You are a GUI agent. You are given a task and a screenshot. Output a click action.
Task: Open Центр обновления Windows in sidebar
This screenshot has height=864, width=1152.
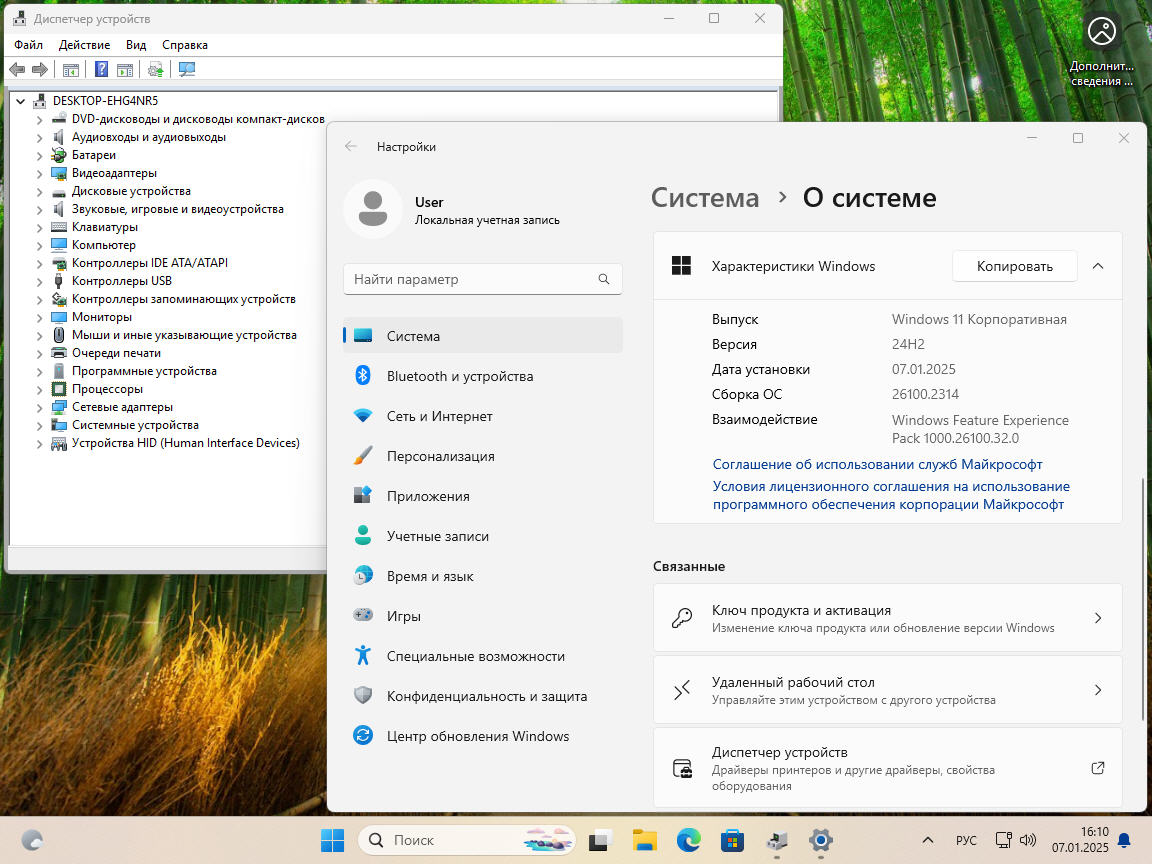click(477, 736)
